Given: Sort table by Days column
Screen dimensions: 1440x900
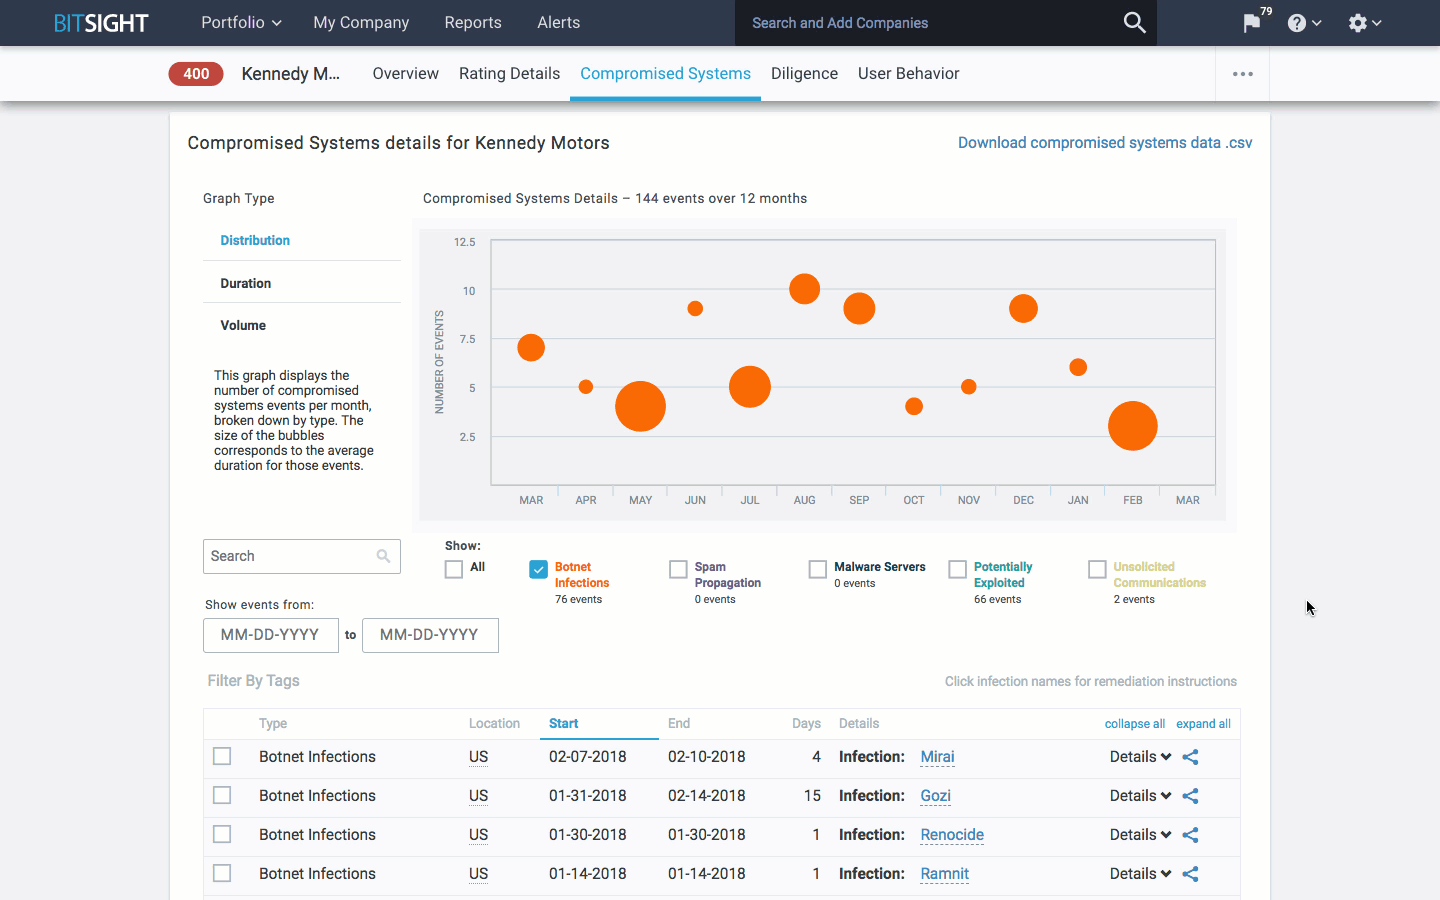Looking at the screenshot, I should (806, 724).
